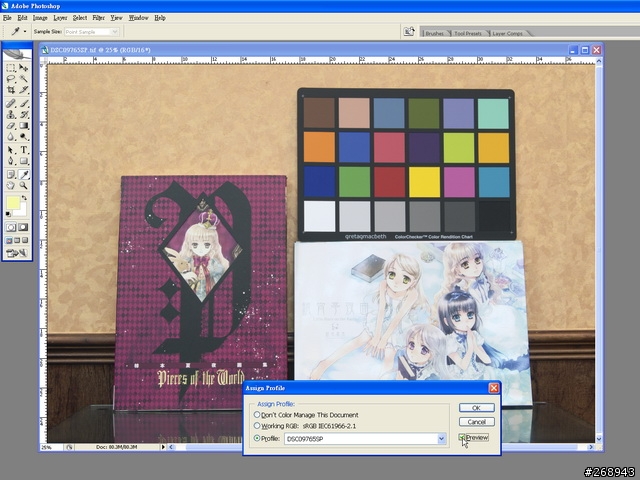Select the Healing Brush tool
This screenshot has width=640, height=480.
tap(11, 103)
